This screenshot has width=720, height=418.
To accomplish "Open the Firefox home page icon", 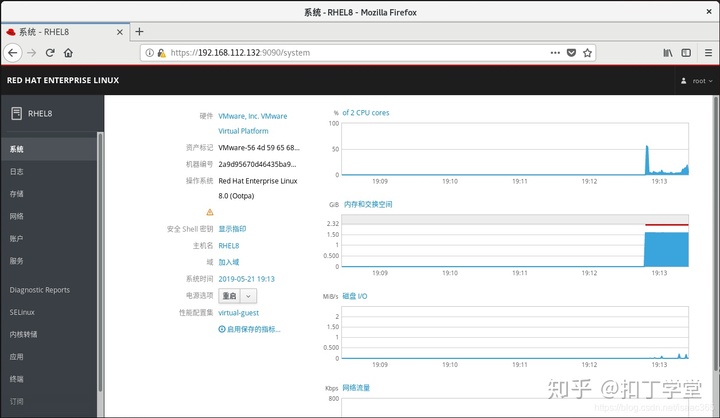I will [x=68, y=53].
